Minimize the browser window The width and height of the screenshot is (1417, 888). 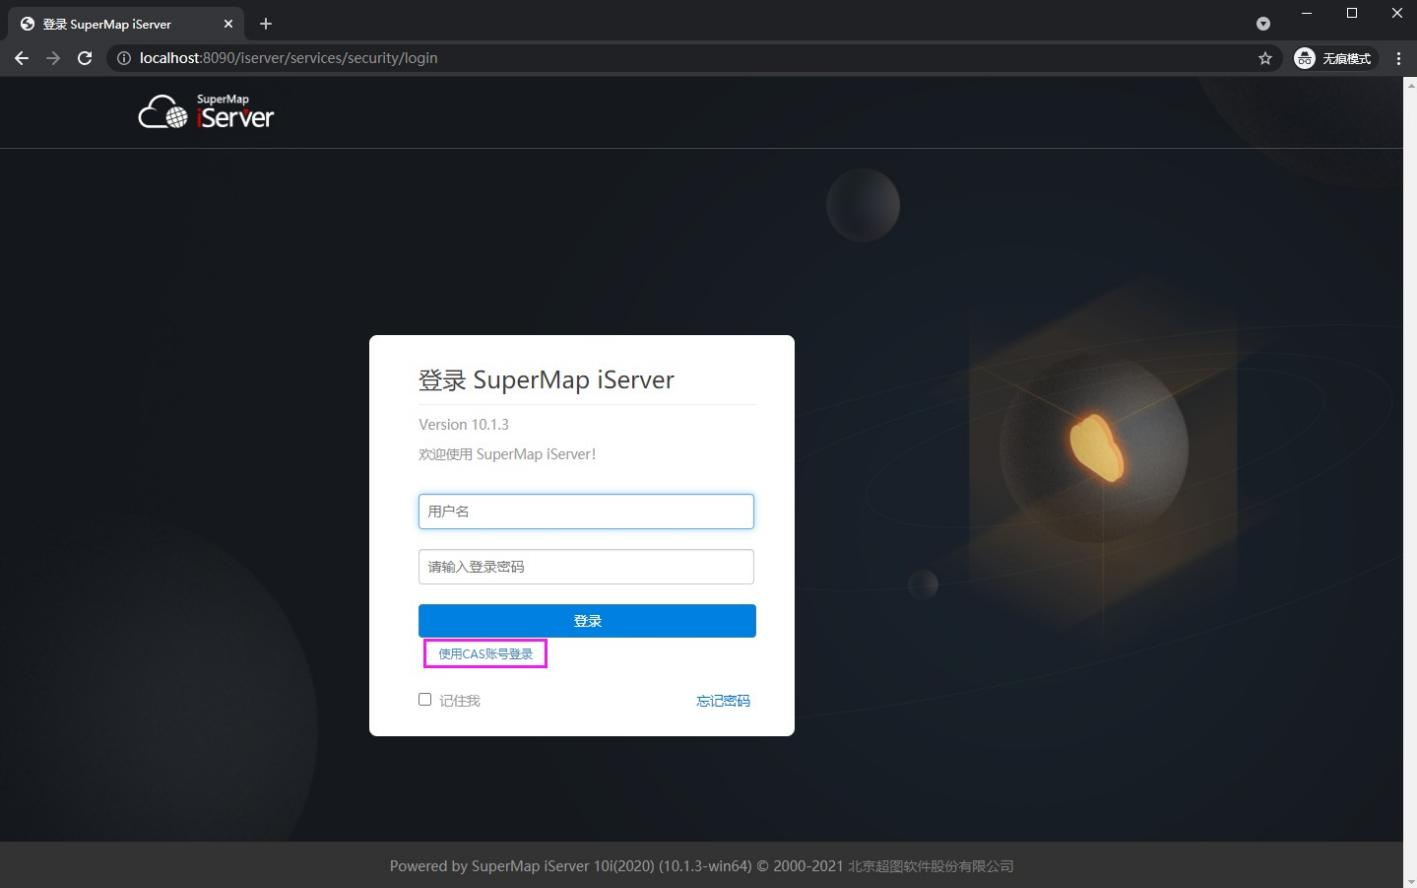click(x=1306, y=13)
